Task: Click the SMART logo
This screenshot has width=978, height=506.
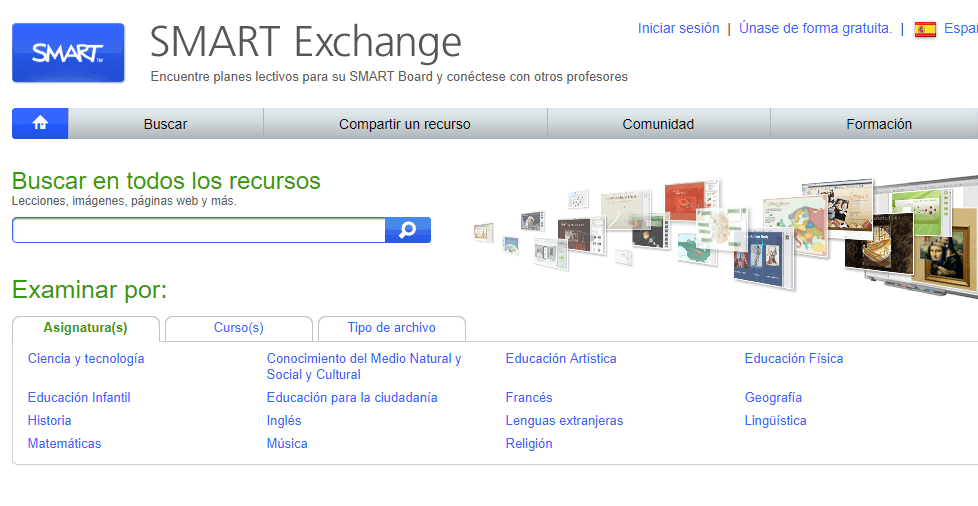Action: (x=68, y=53)
